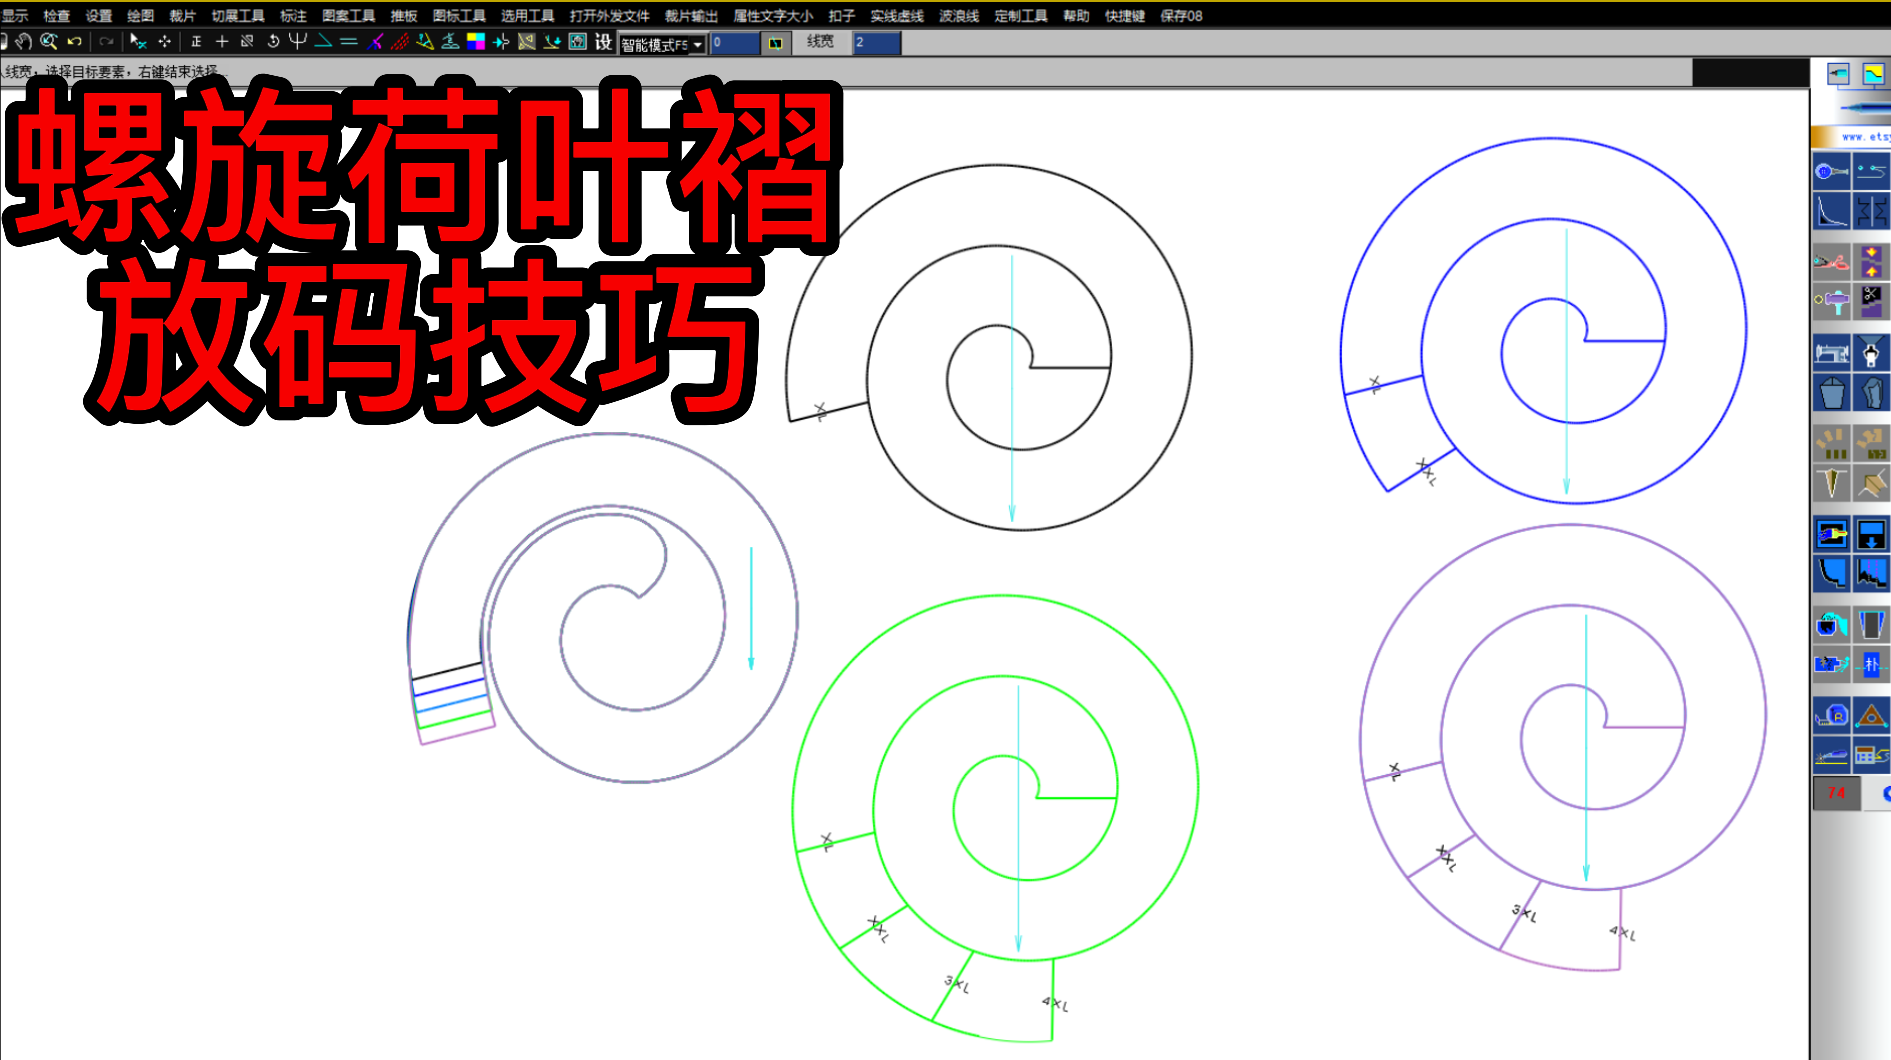Click the greyed redo arrow
1891x1060 pixels.
105,41
